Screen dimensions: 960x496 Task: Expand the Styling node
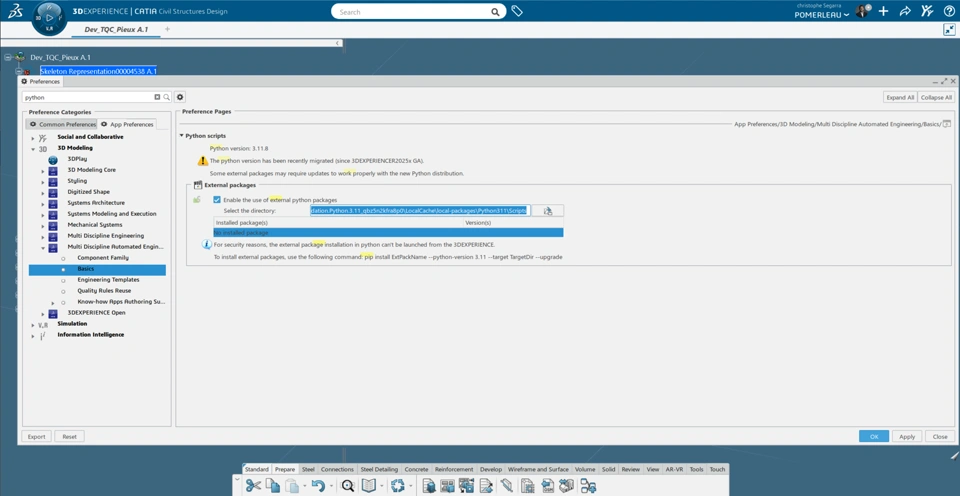[x=43, y=181]
